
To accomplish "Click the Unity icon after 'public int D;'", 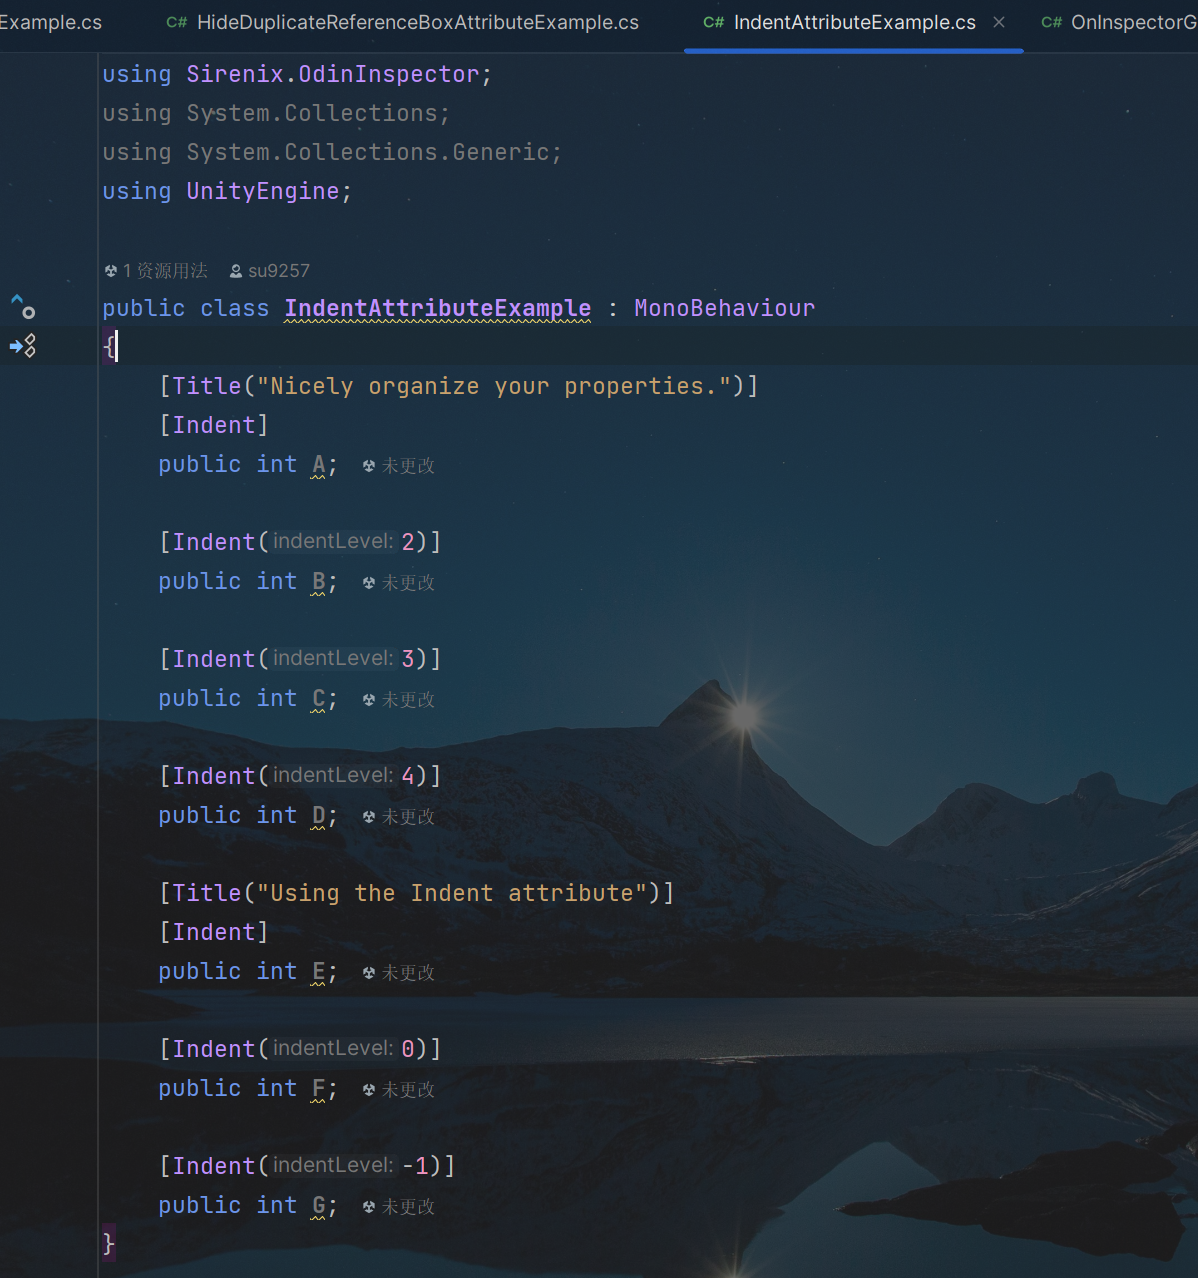I will pos(369,816).
